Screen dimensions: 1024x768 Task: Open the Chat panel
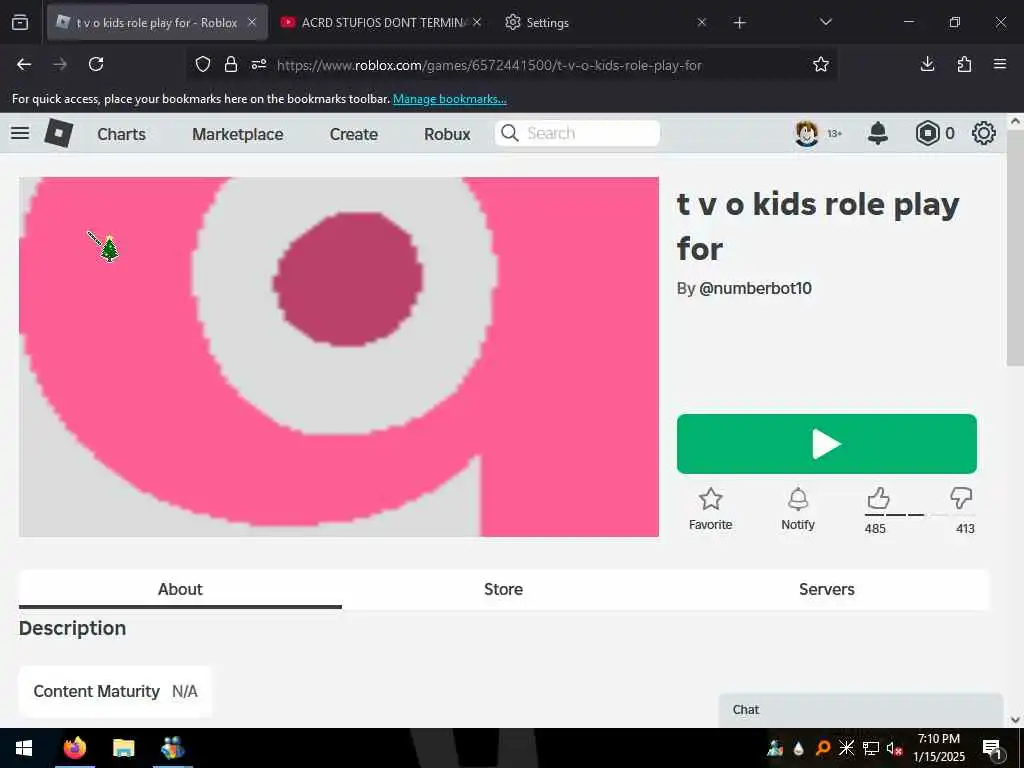(x=861, y=710)
